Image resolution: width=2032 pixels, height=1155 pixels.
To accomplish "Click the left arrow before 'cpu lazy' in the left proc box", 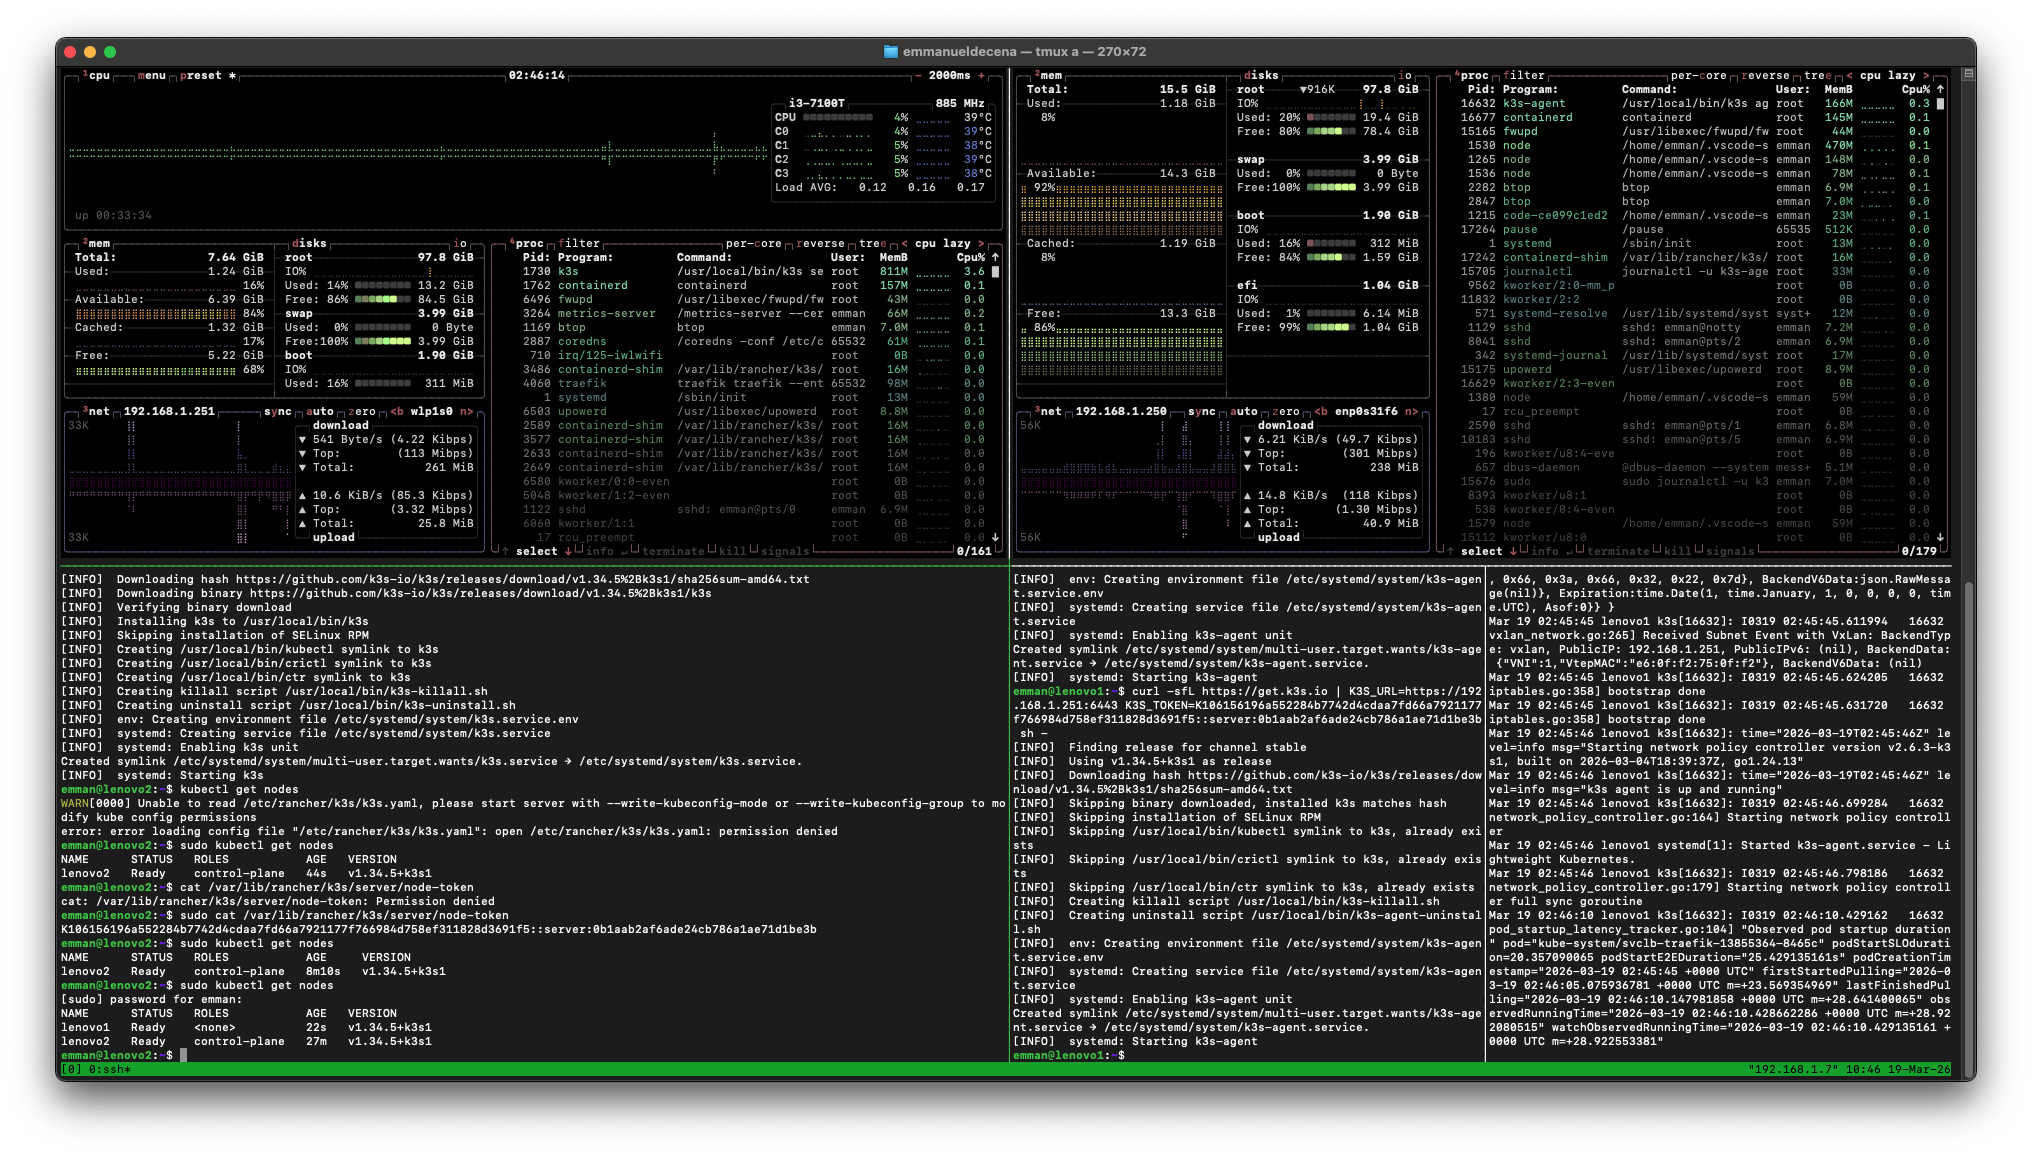I will pyautogui.click(x=904, y=243).
